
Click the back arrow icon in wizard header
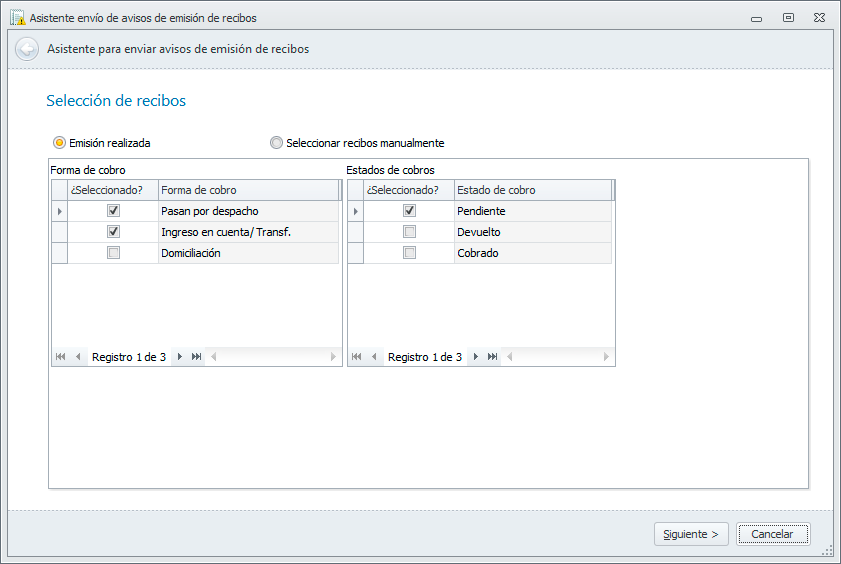[x=27, y=49]
